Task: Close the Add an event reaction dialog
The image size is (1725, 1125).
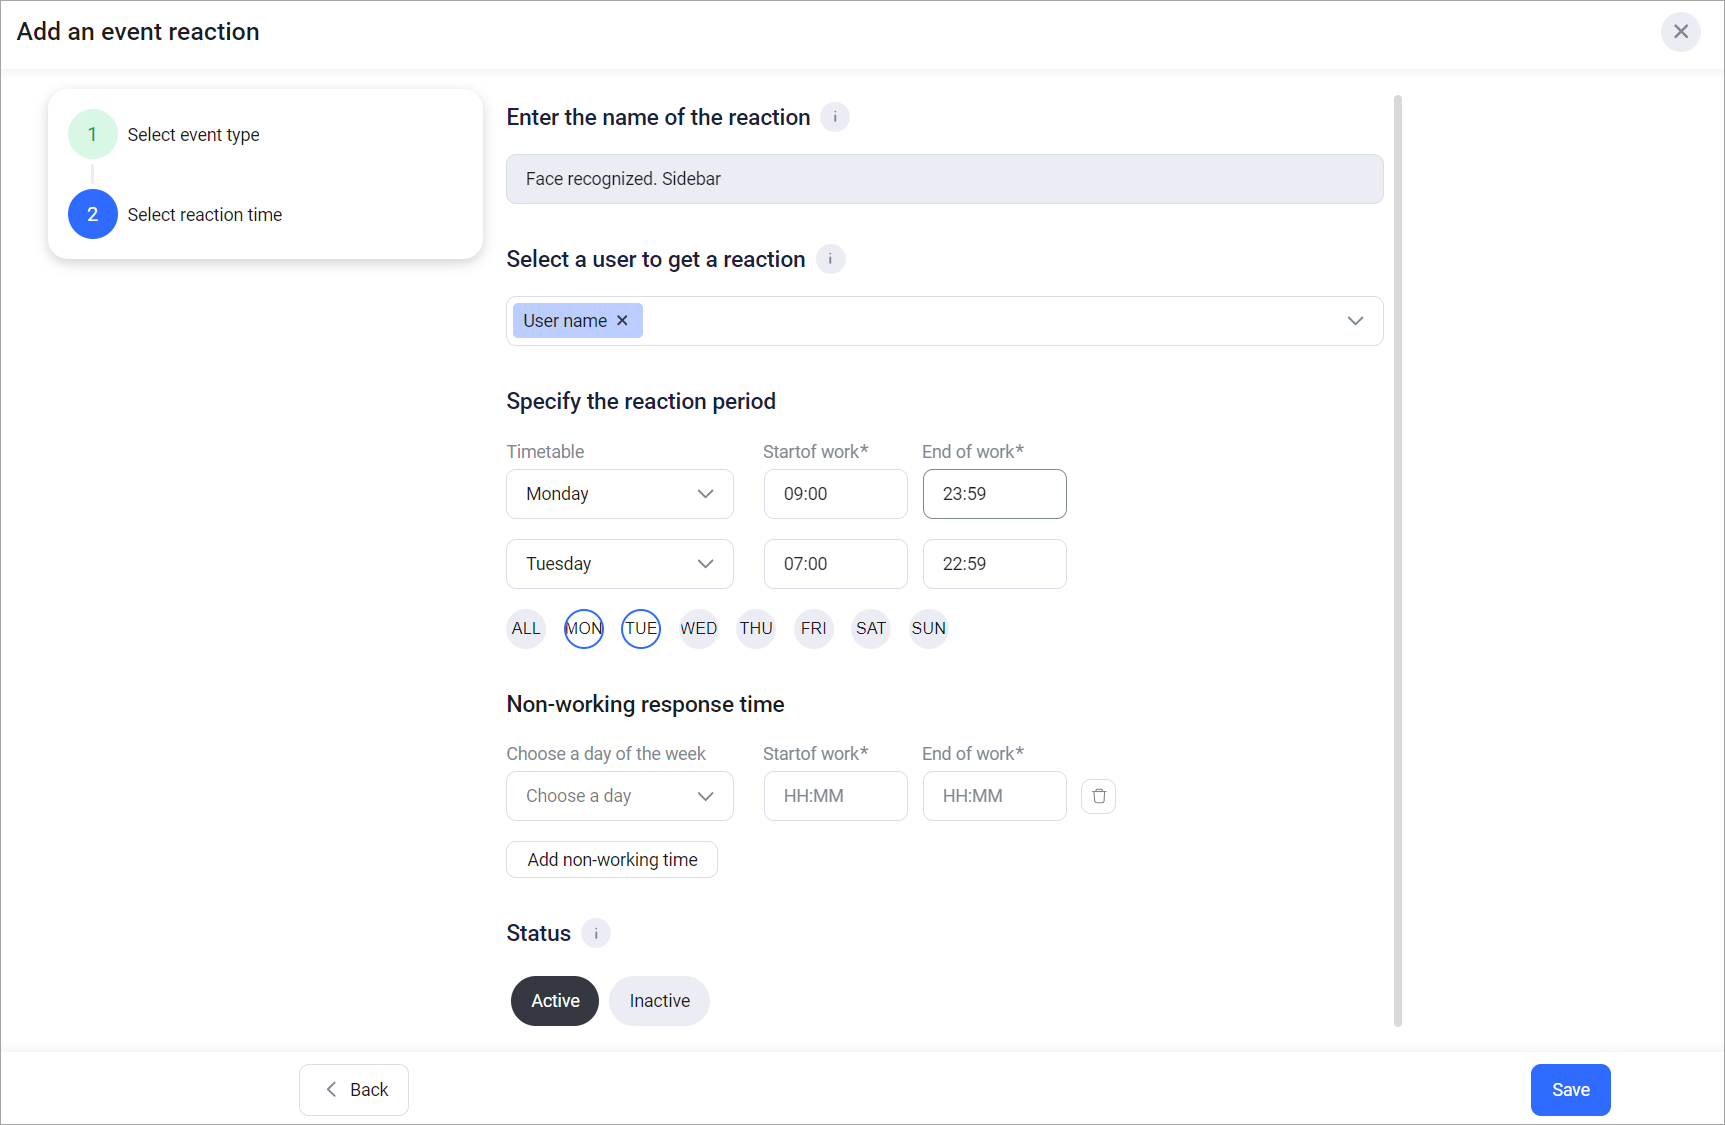Action: click(1680, 32)
